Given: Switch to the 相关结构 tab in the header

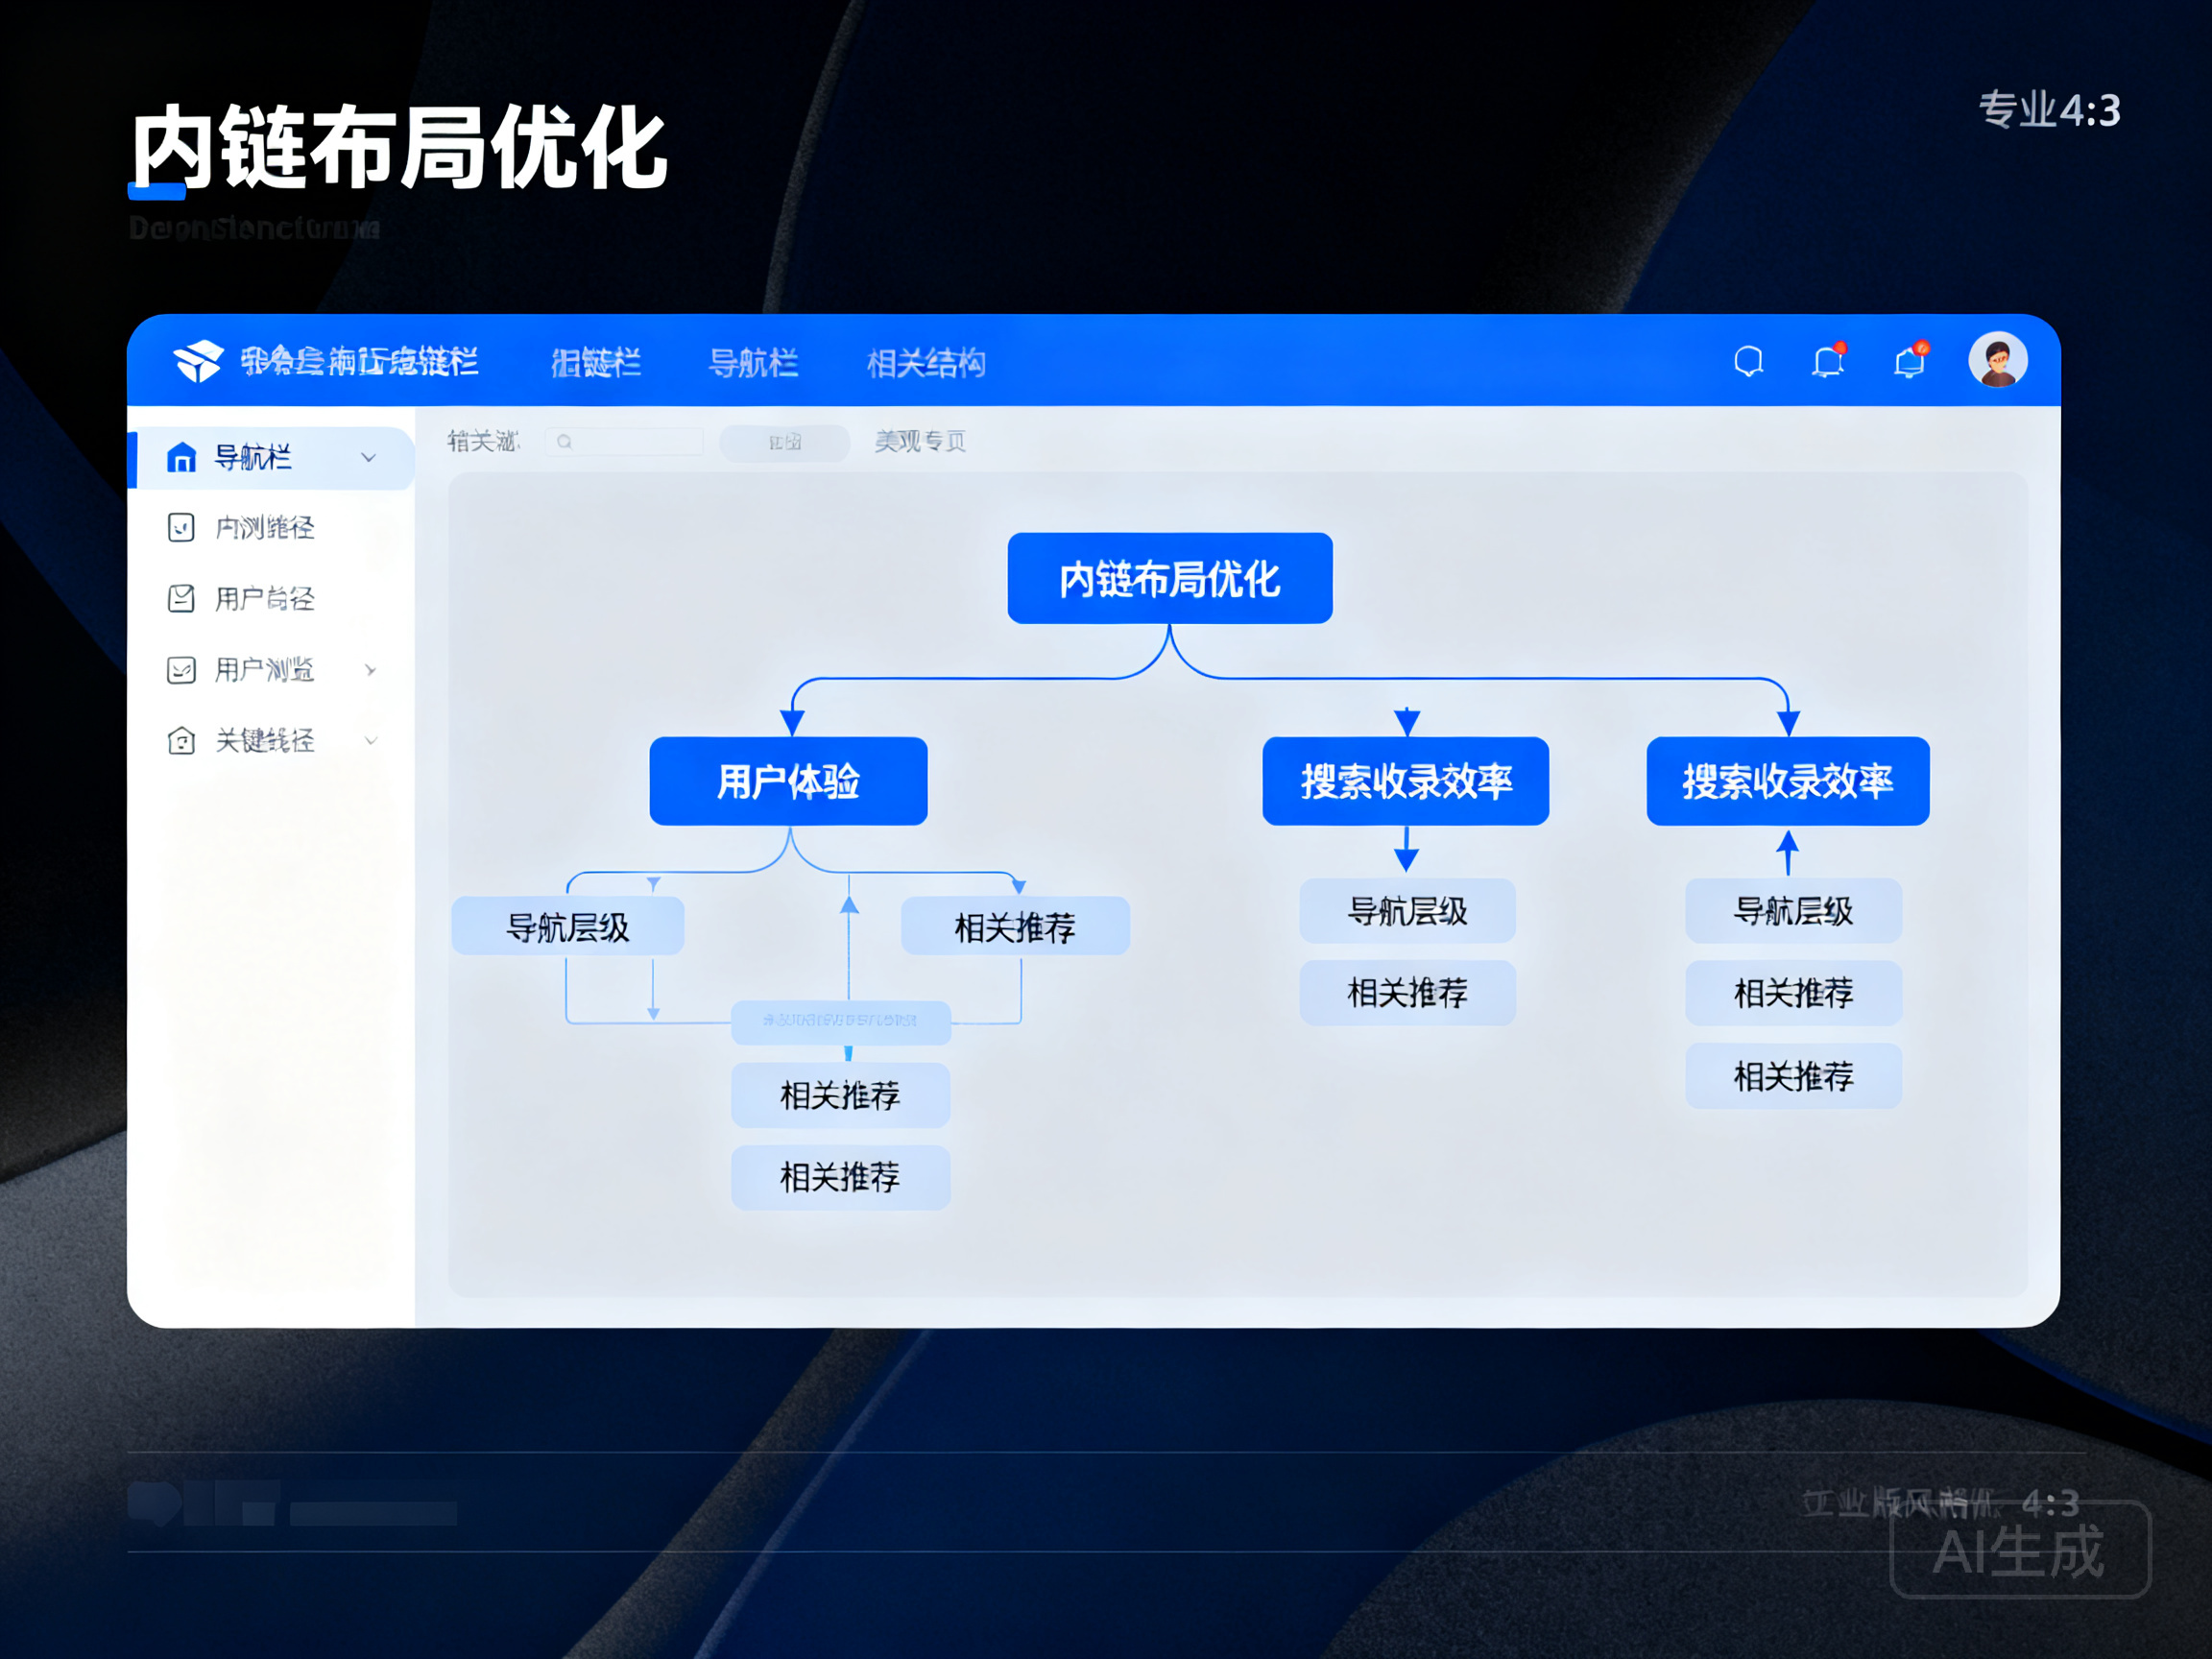Looking at the screenshot, I should 926,362.
